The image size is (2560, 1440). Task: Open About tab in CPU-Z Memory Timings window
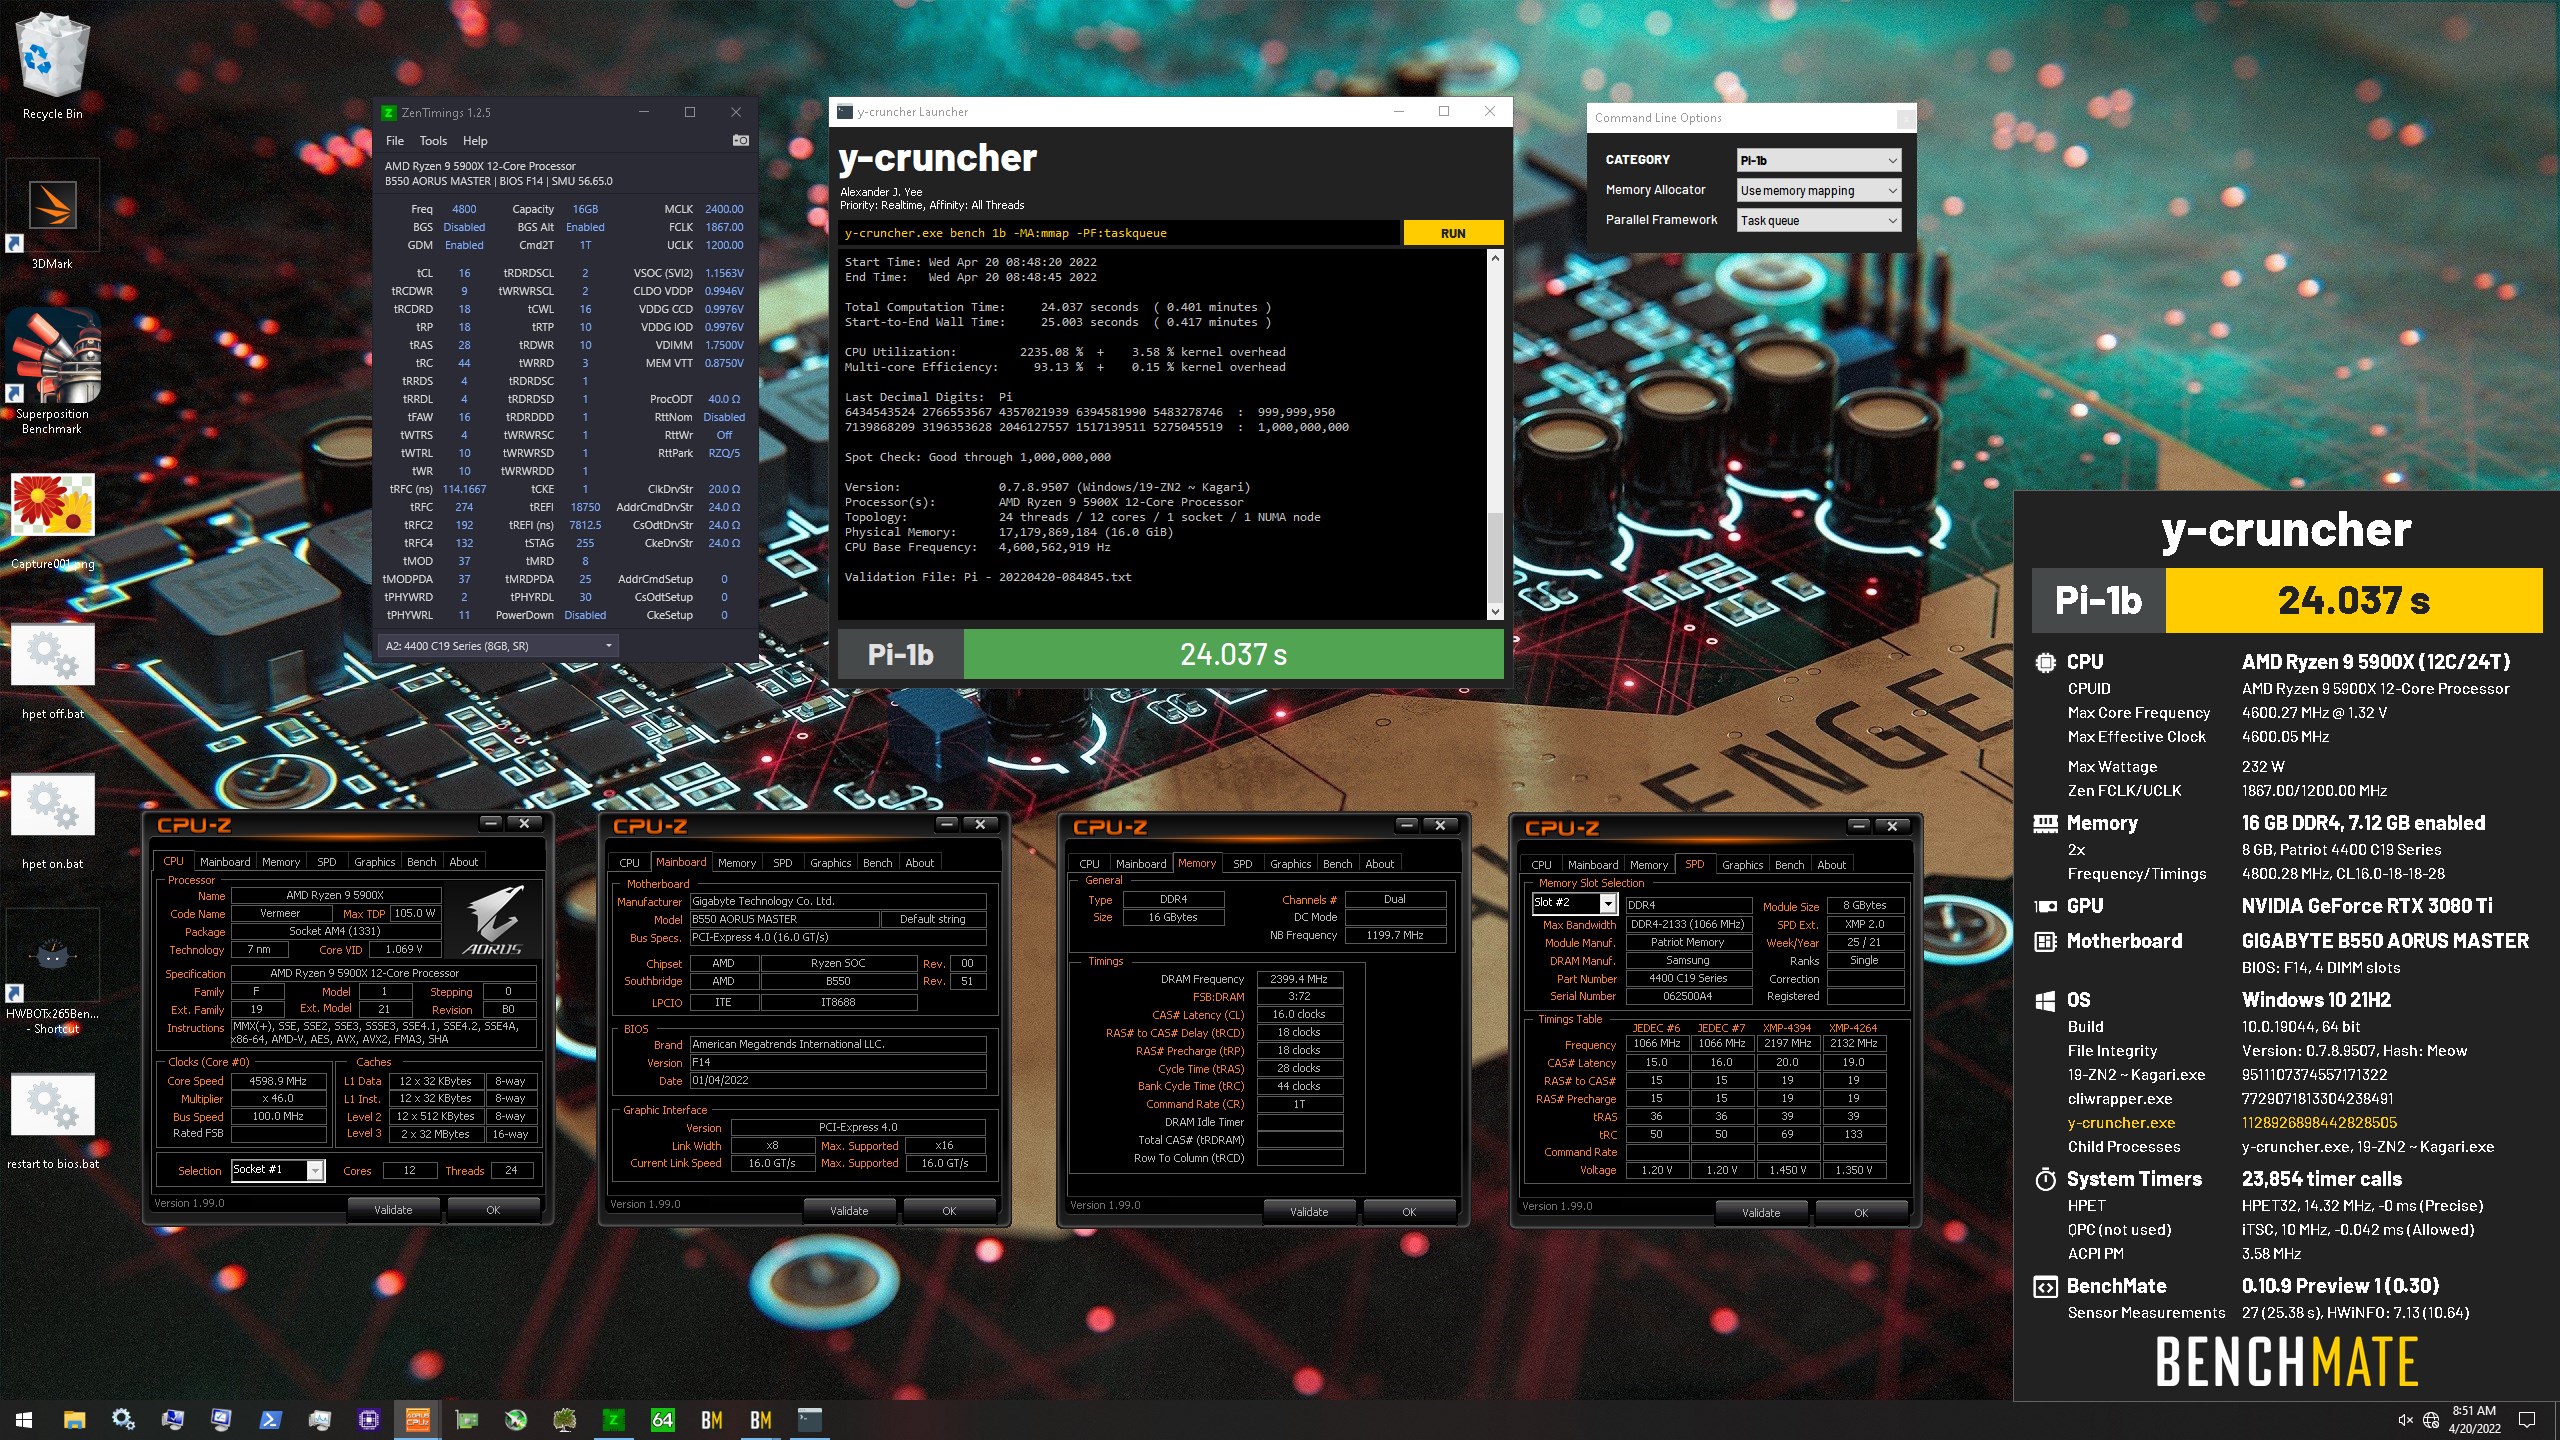click(x=1379, y=864)
